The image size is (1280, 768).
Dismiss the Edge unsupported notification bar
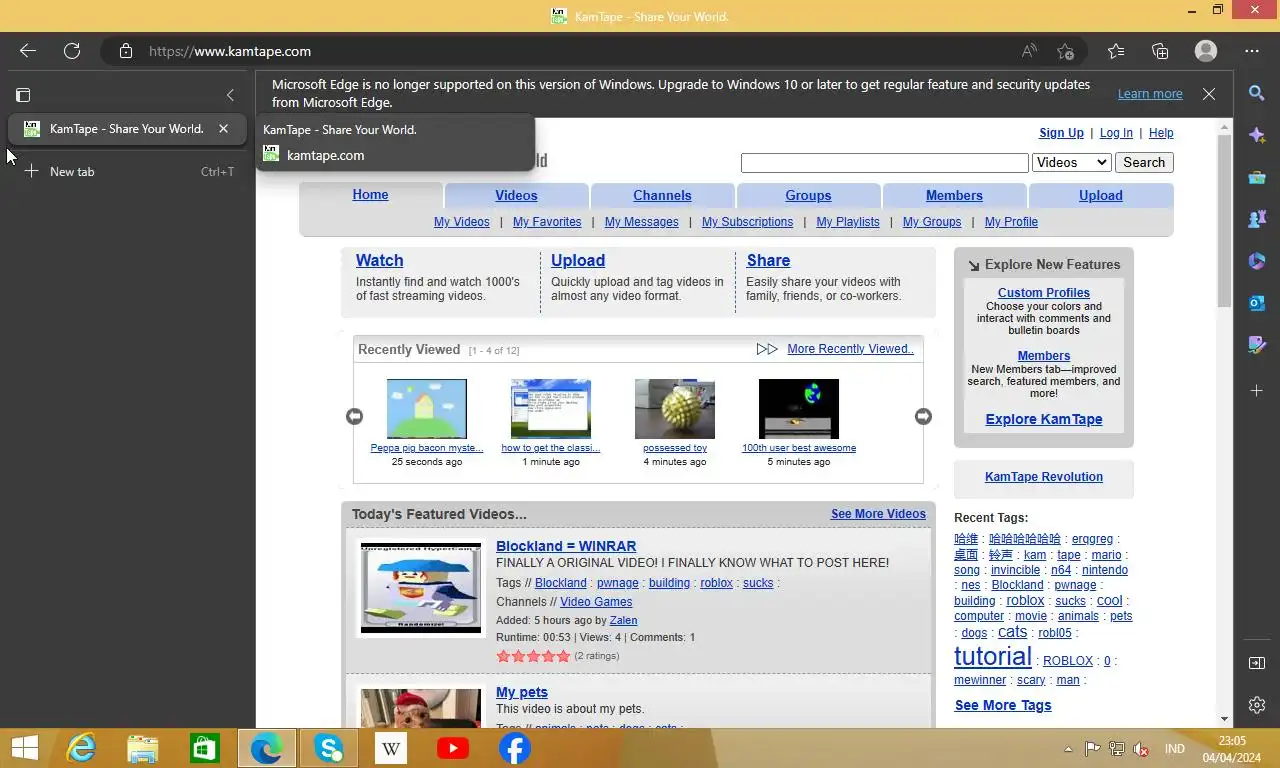(x=1209, y=94)
